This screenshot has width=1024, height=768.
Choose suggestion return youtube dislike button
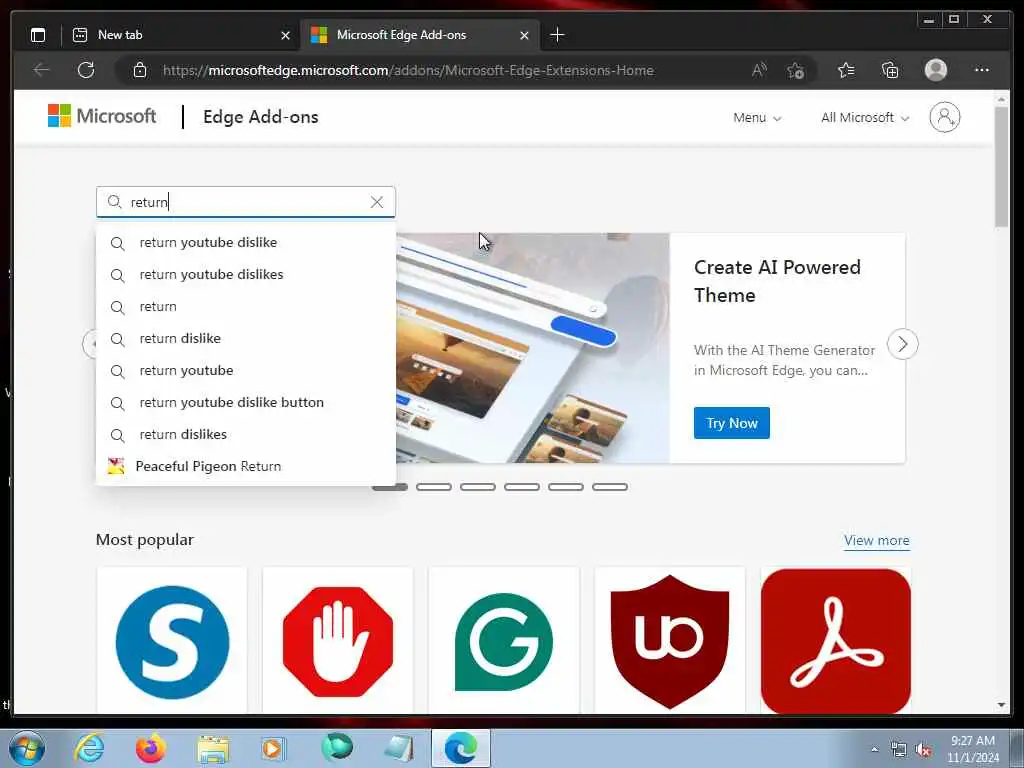pos(246,402)
